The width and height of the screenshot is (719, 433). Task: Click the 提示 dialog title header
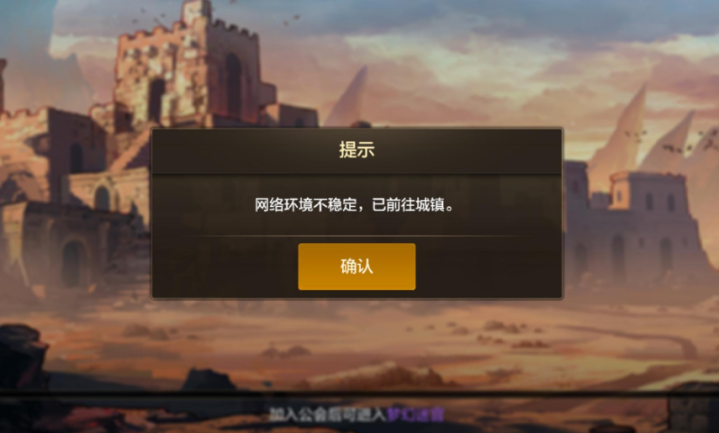coord(357,150)
